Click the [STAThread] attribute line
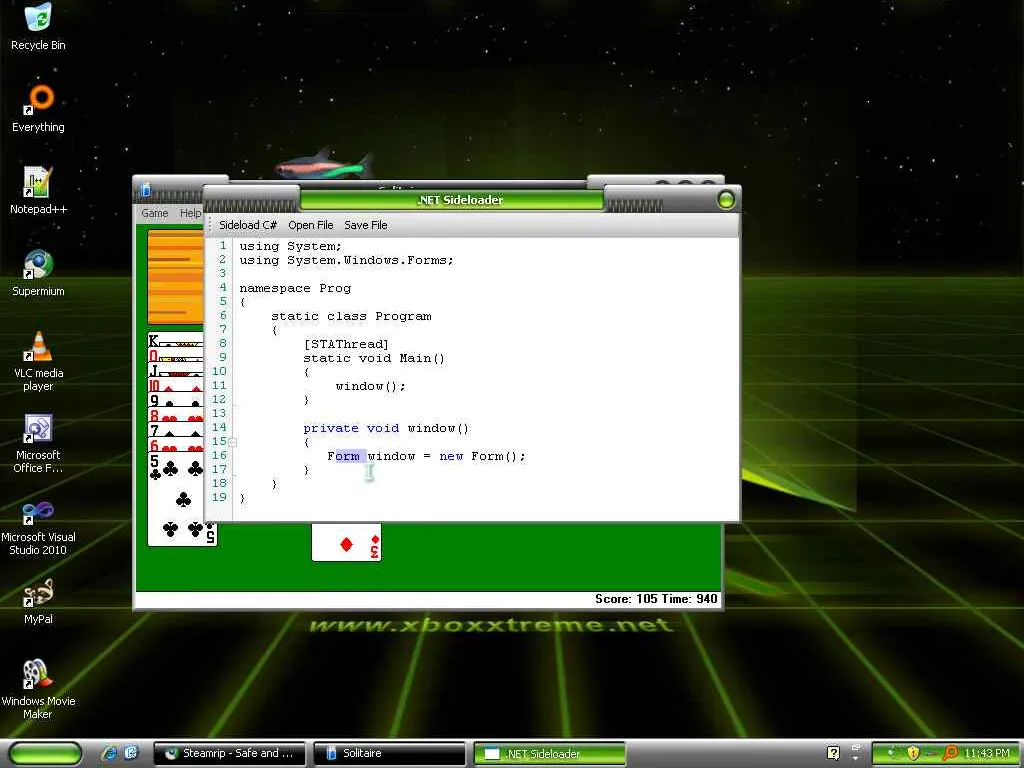1024x768 pixels. (x=346, y=344)
